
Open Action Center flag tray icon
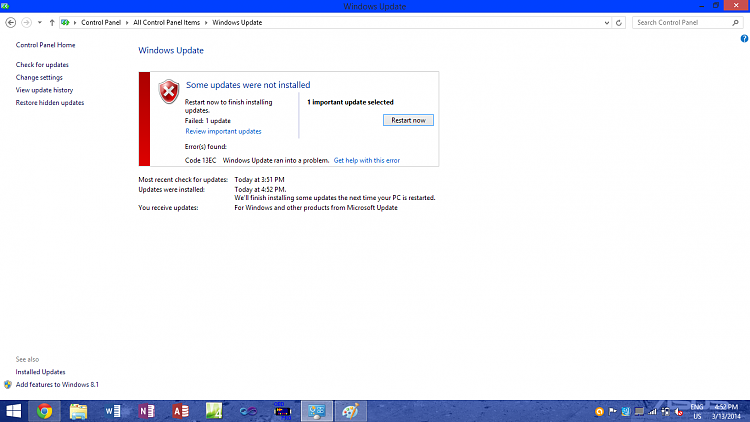tap(613, 411)
